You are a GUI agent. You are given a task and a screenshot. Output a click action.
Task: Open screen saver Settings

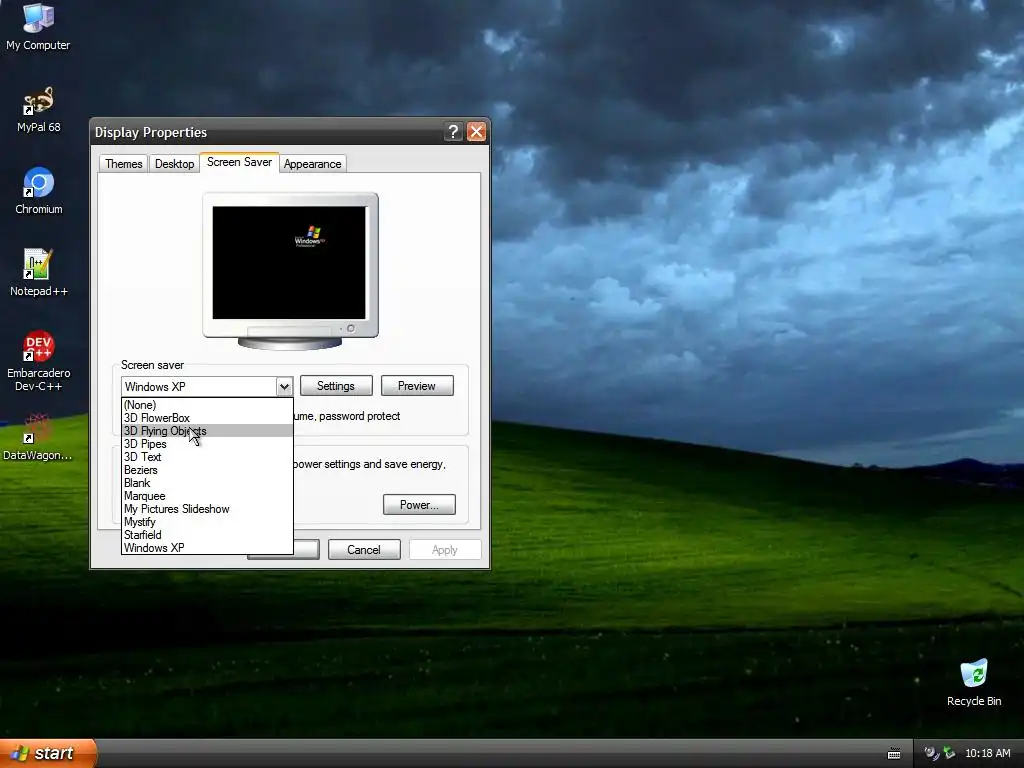(x=336, y=386)
